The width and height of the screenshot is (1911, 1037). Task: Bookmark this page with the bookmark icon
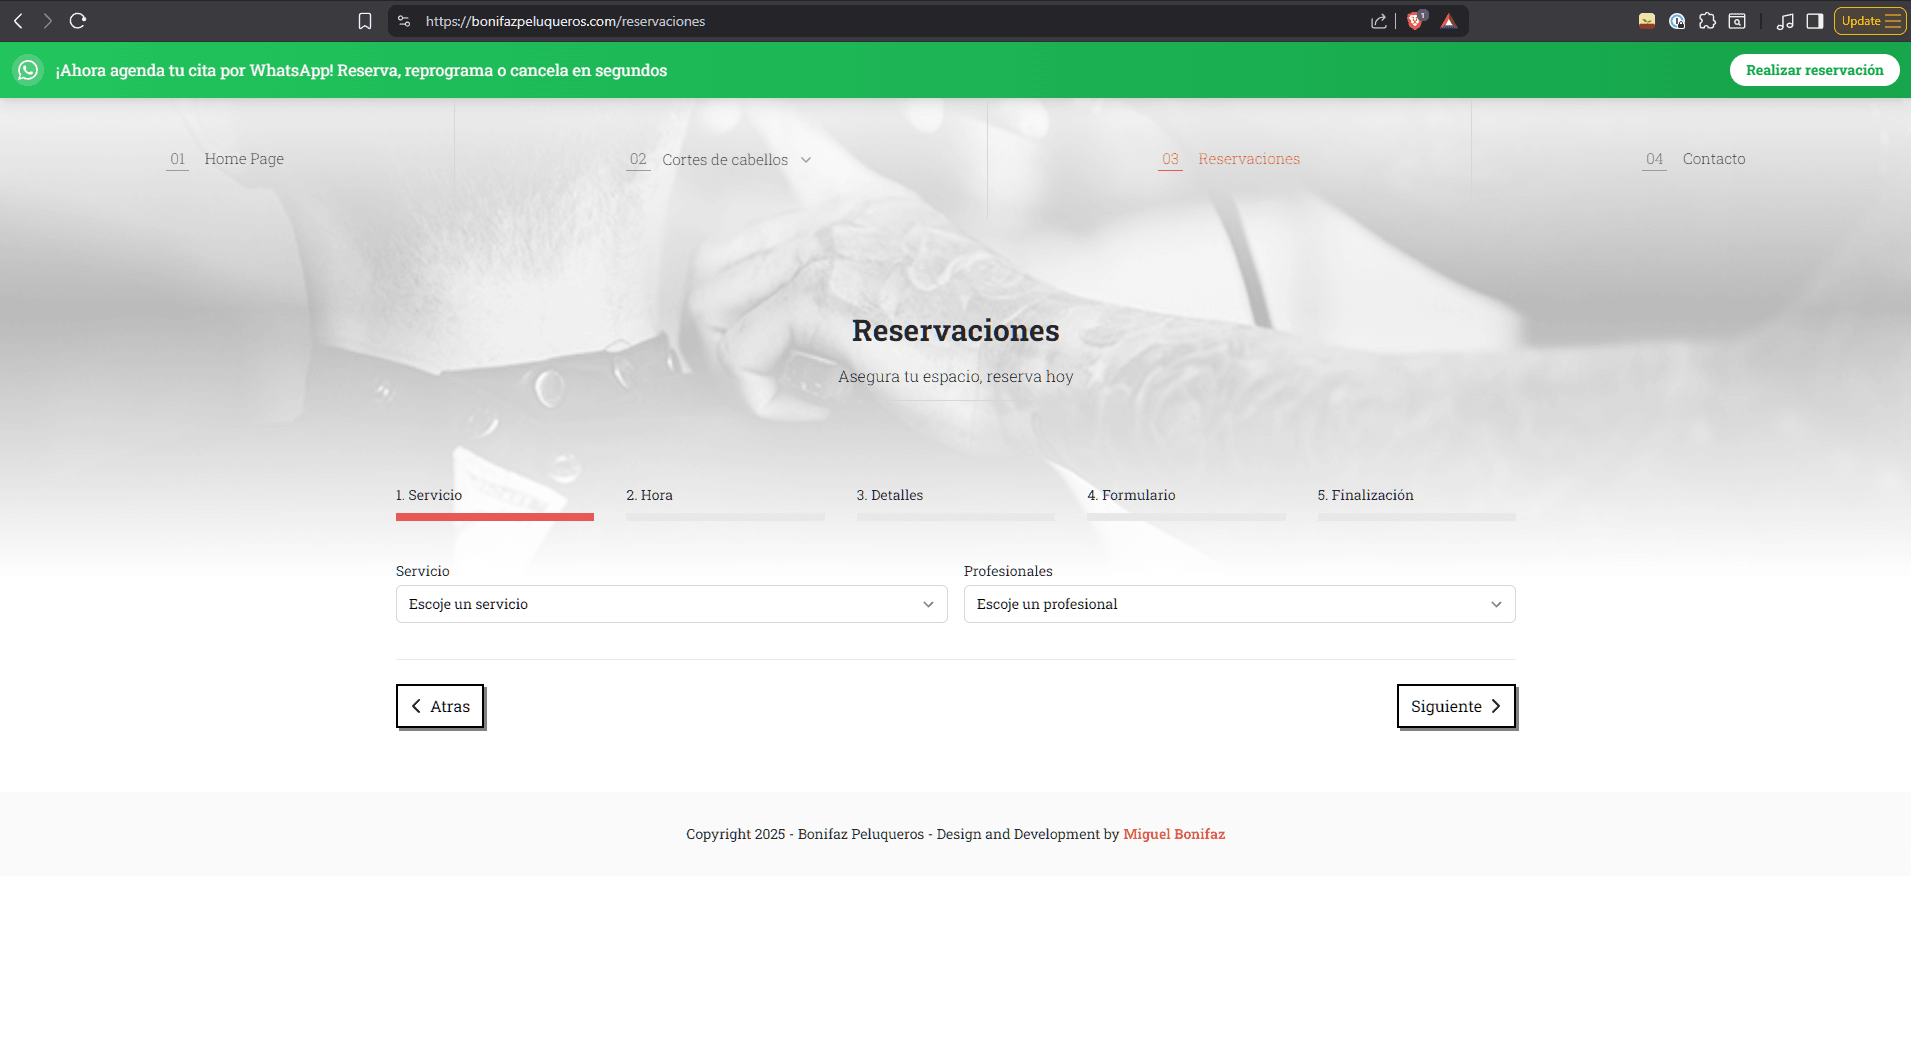(x=365, y=21)
